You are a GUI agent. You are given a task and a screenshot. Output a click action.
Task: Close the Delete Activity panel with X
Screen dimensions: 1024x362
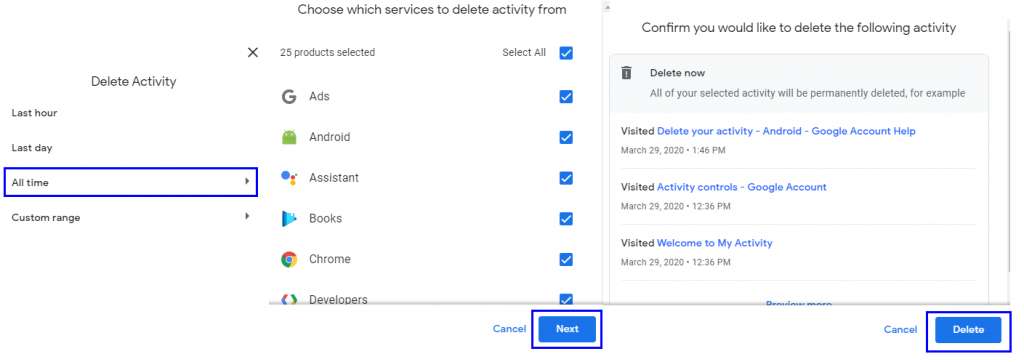[x=253, y=52]
